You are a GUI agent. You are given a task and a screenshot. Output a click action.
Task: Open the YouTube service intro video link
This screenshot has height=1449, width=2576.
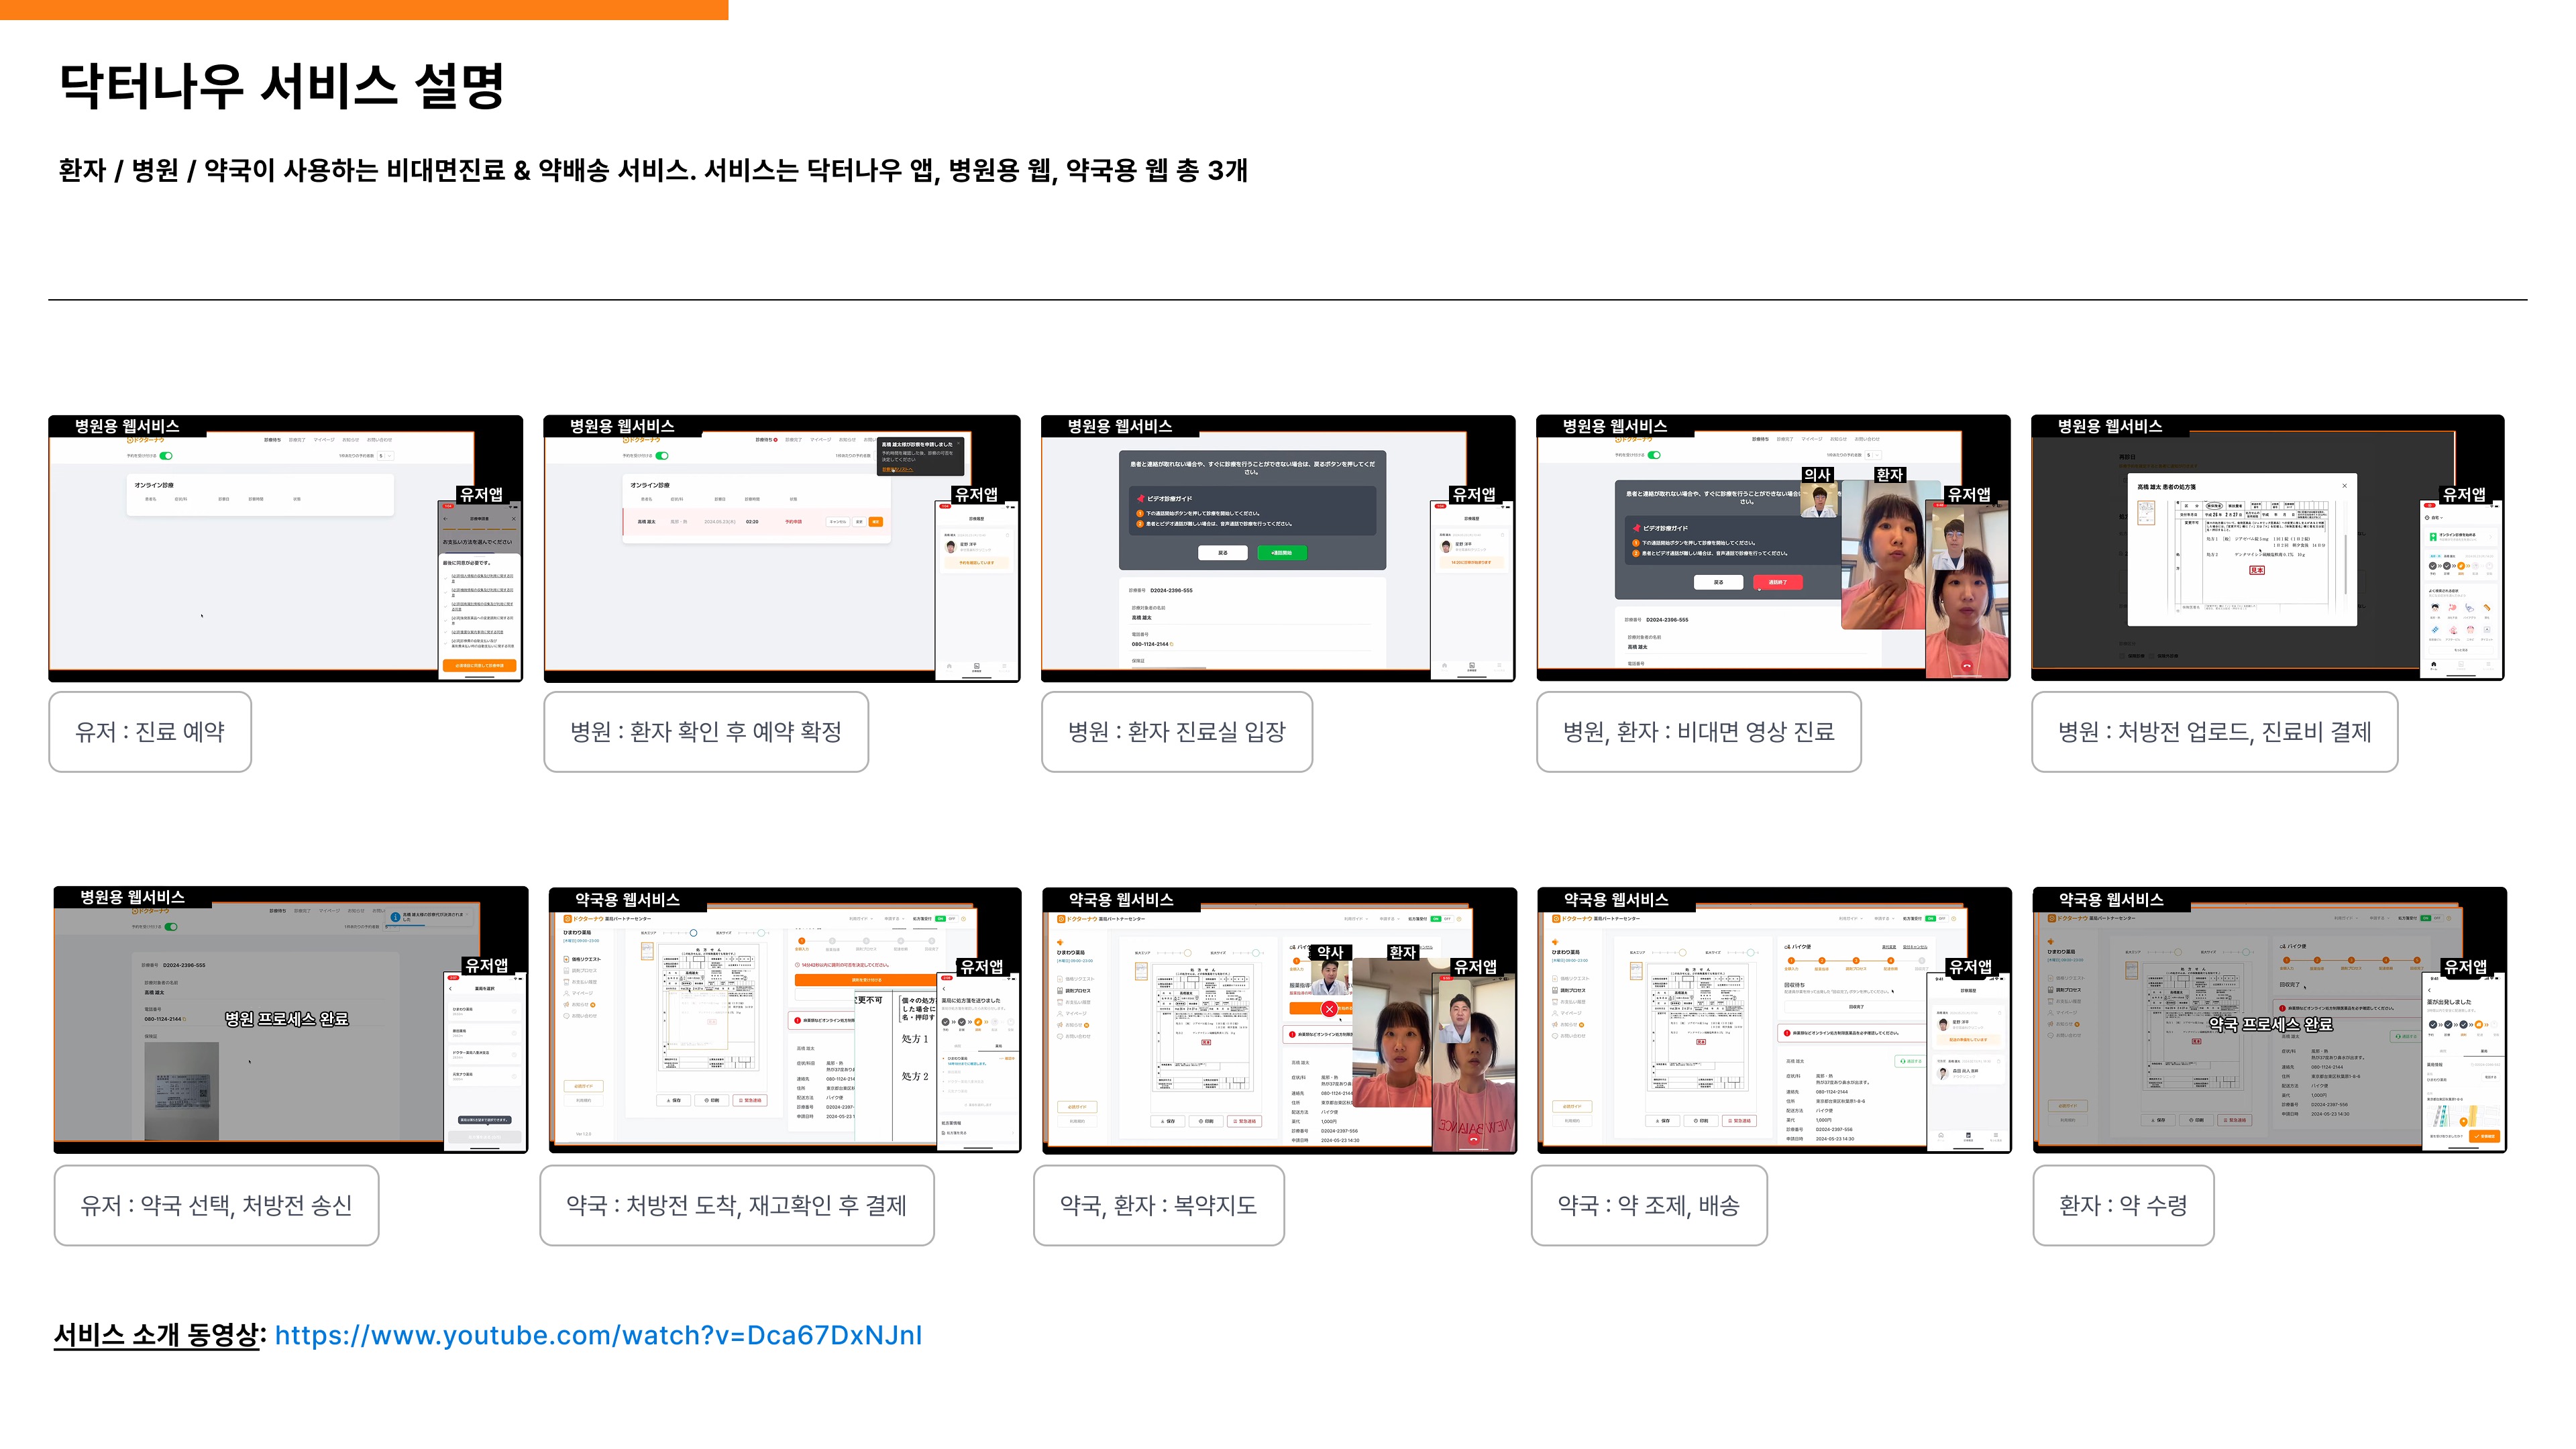[x=598, y=1336]
